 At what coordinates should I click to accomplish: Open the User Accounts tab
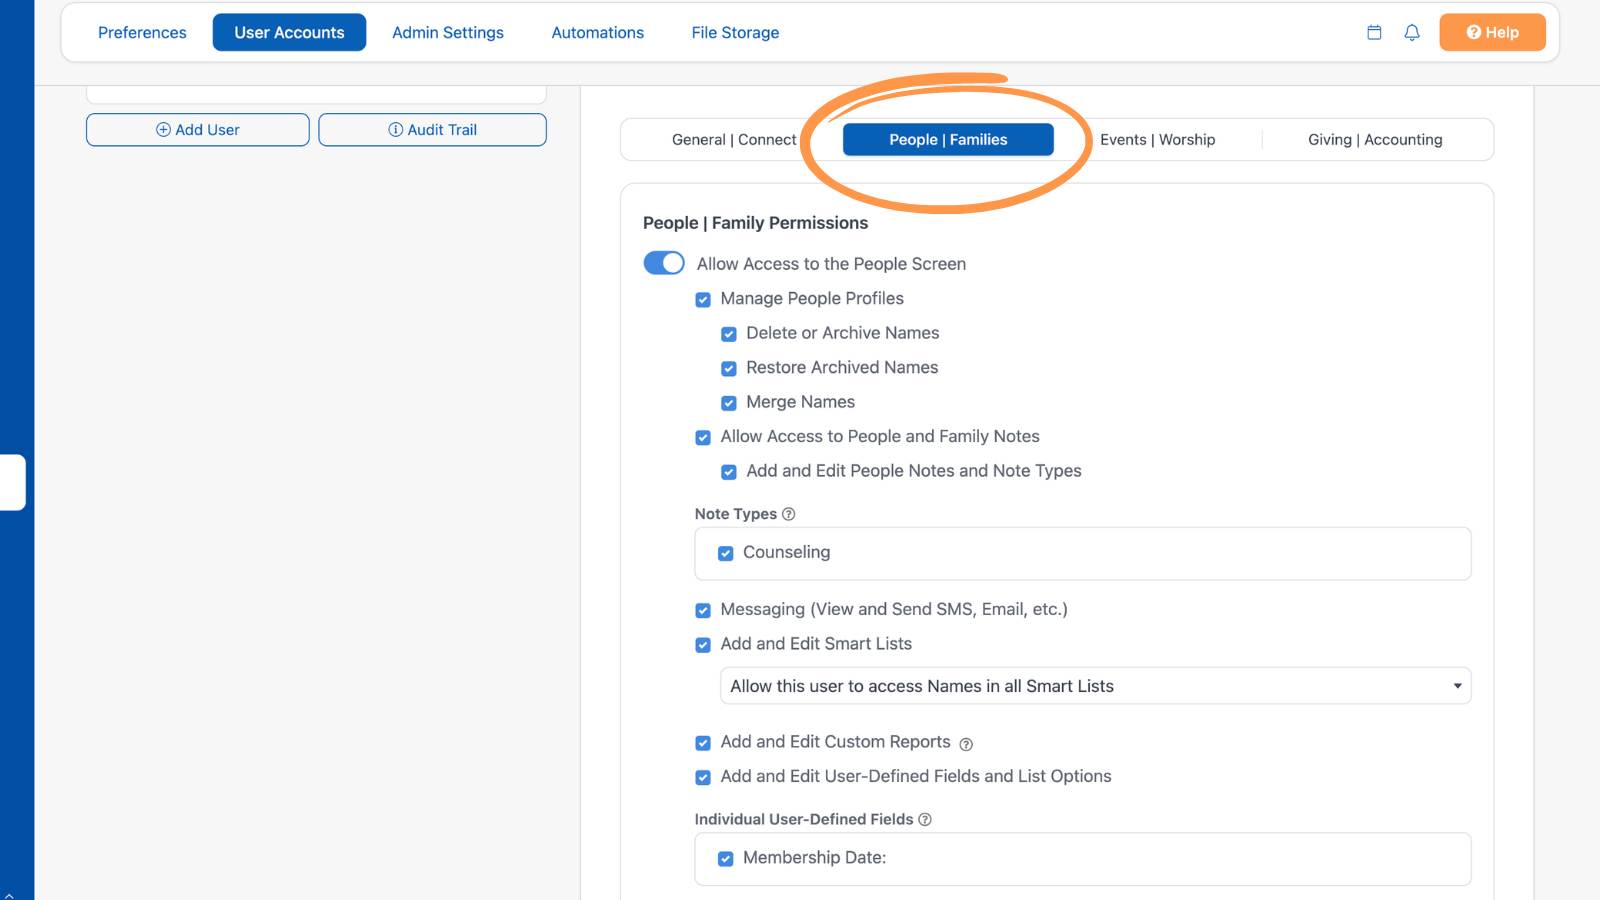coord(289,32)
